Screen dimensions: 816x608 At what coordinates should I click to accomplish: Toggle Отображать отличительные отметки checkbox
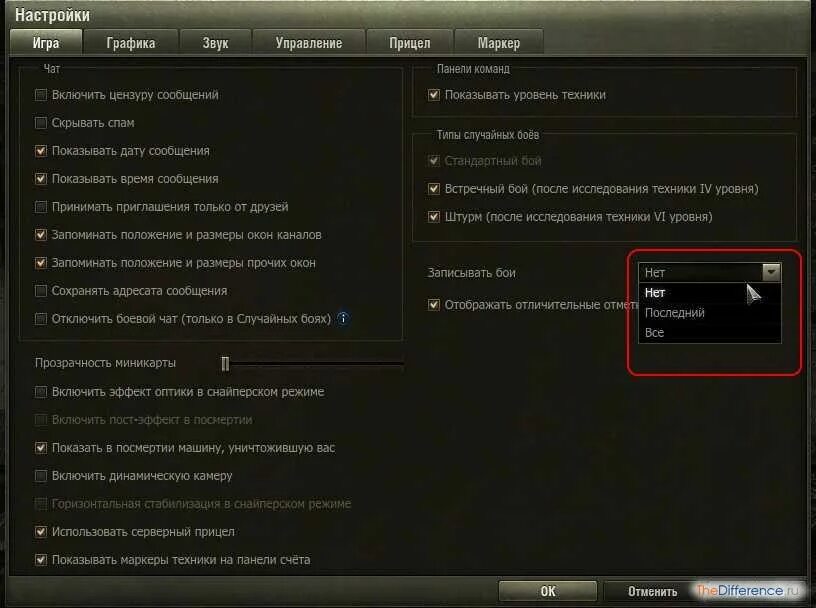434,305
